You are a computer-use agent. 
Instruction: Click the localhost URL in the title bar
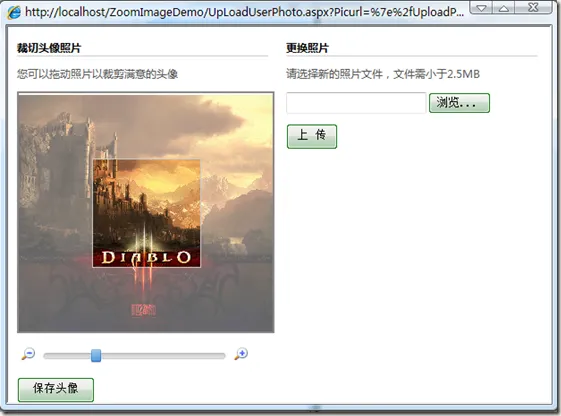pyautogui.click(x=244, y=12)
